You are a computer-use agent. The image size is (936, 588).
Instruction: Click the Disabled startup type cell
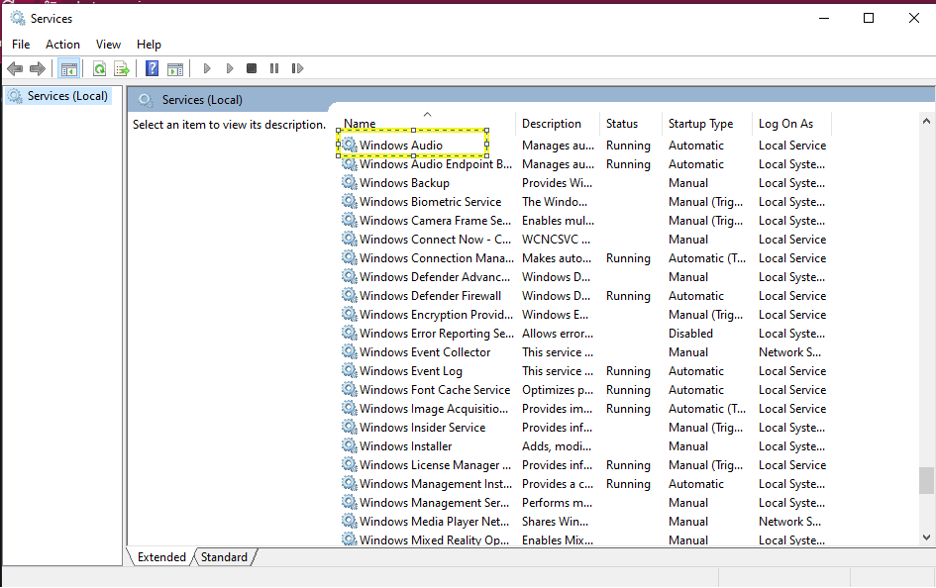[690, 333]
